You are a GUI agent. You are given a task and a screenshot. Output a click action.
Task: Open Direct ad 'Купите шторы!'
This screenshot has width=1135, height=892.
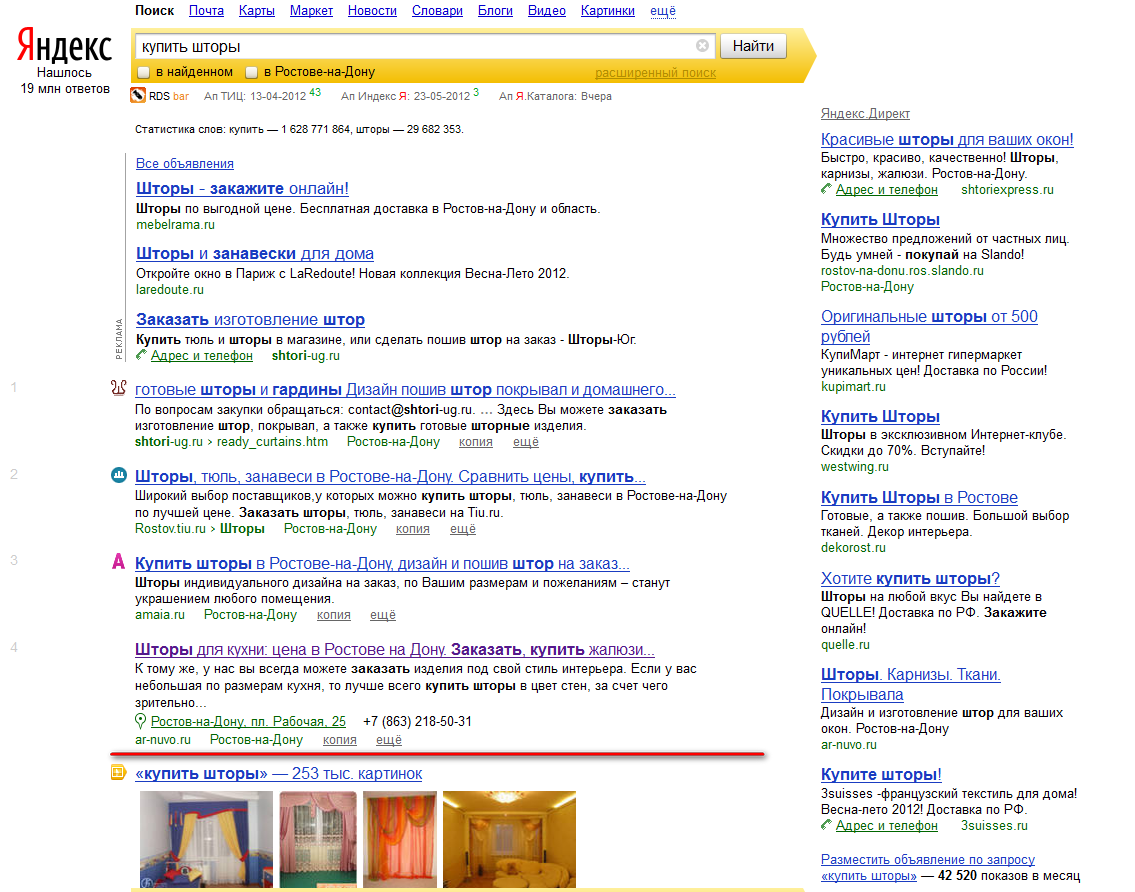(x=881, y=774)
